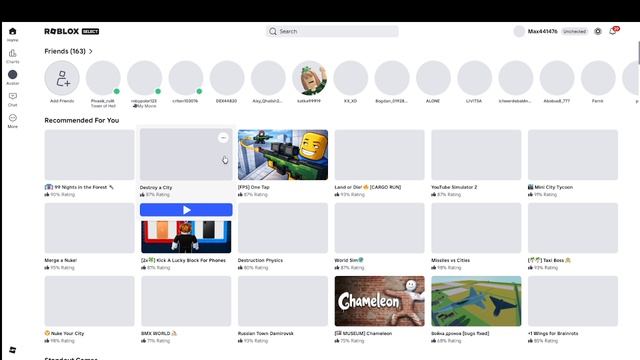Open the Land or Die! [CARGO RUN] thumbnail
640x360 pixels.
[x=380, y=155]
